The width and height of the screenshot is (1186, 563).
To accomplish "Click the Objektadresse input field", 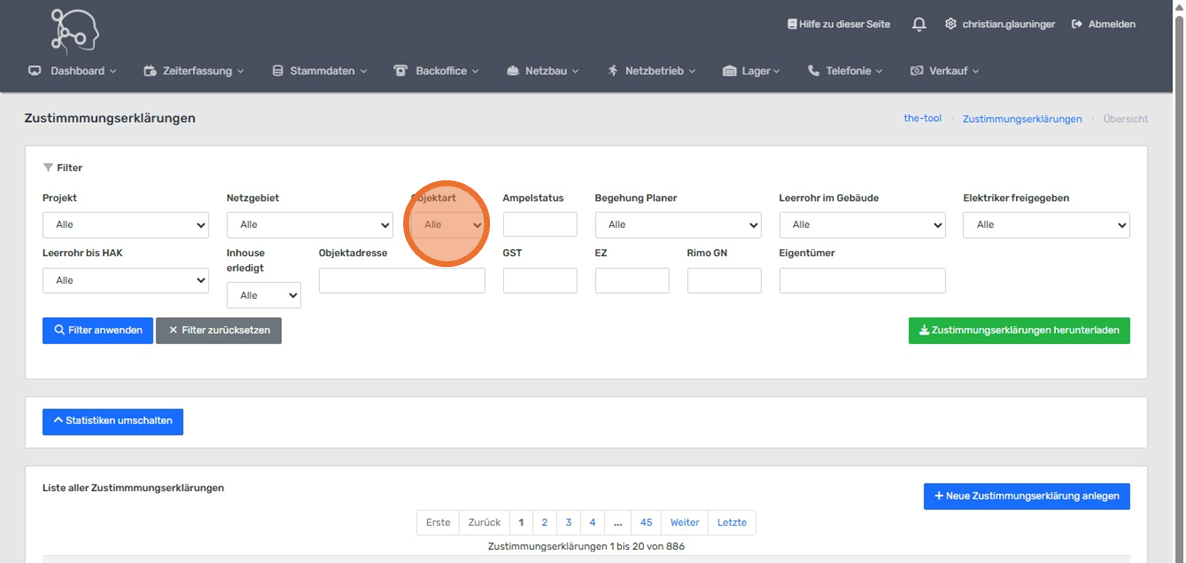I will pyautogui.click(x=401, y=281).
